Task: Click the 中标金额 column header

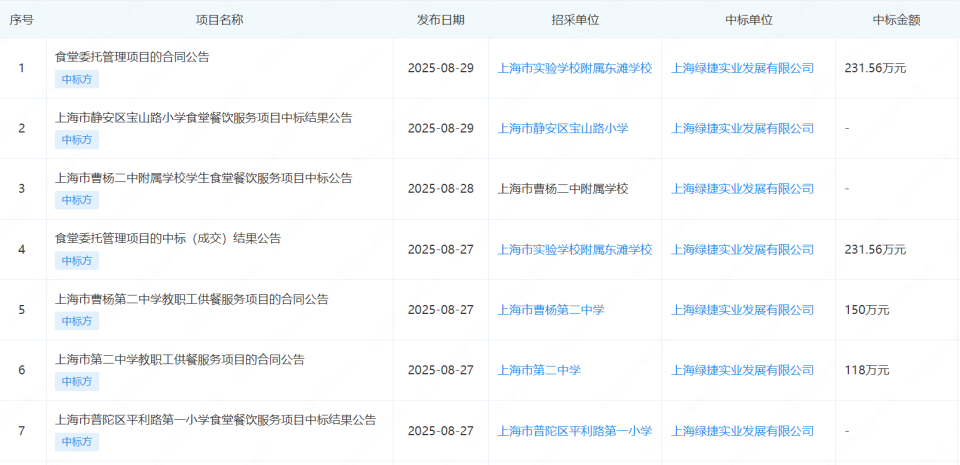Action: click(896, 20)
